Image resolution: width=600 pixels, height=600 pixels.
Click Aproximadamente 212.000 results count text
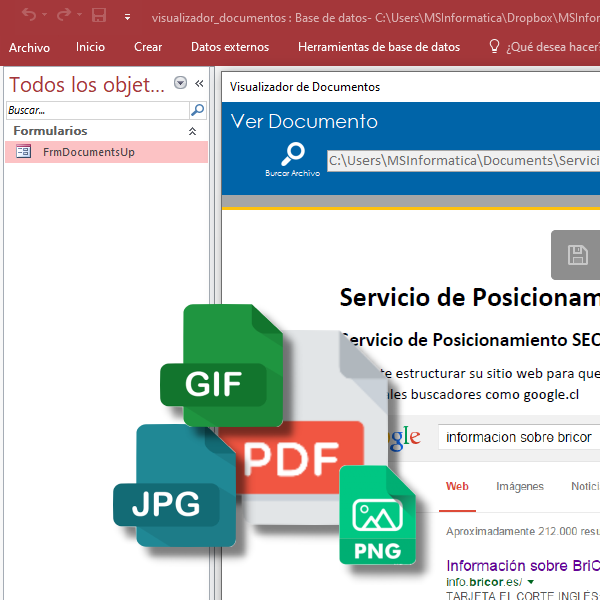[523, 532]
